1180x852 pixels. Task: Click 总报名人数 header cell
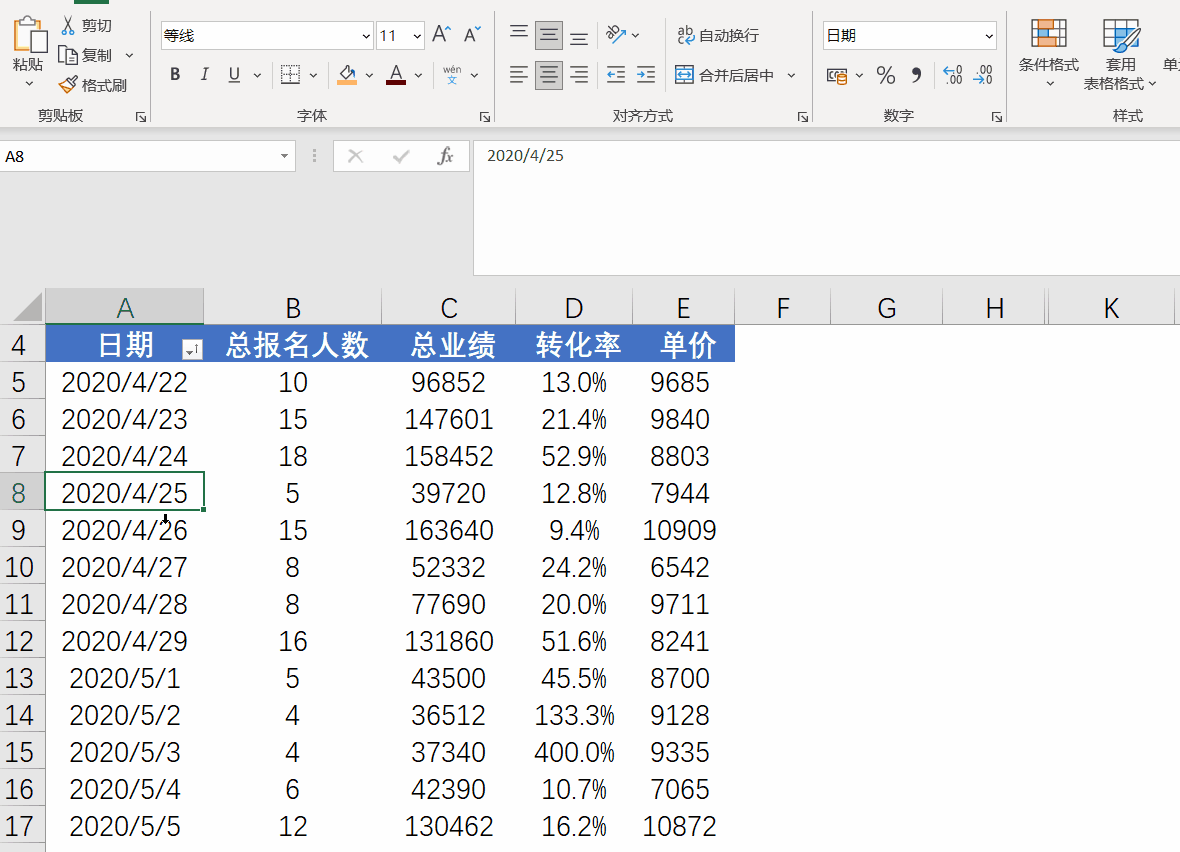(x=293, y=345)
